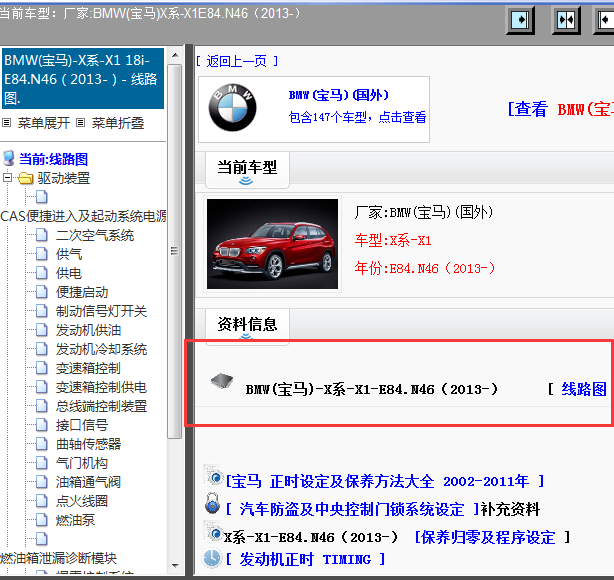Click the document icon beside 燃油泵

42,520
